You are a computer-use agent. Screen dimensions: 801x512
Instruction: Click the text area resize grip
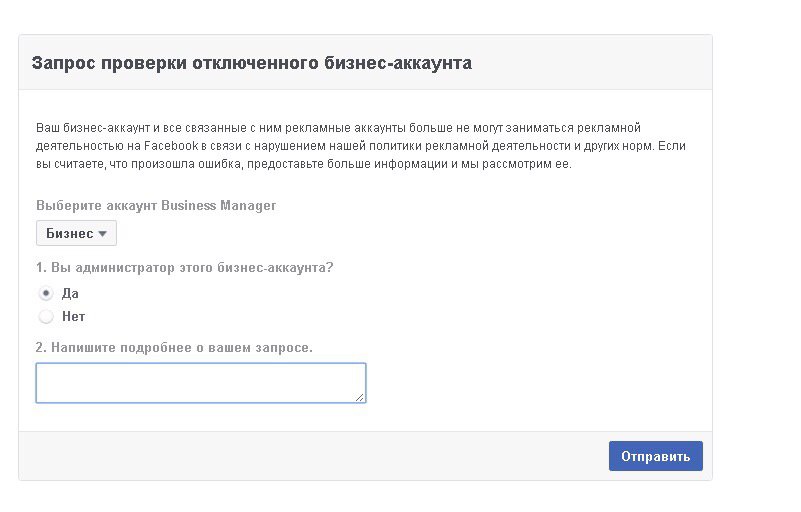click(x=360, y=398)
